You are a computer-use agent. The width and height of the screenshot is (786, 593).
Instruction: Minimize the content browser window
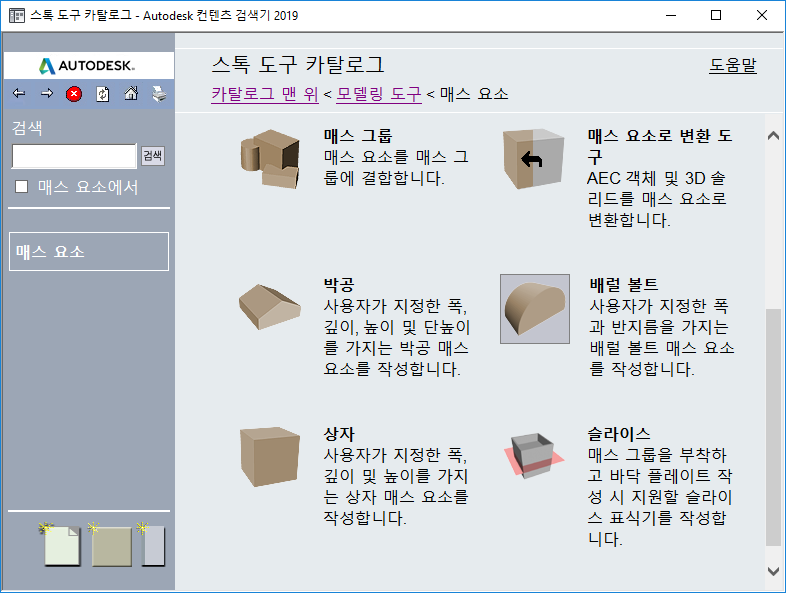671,16
